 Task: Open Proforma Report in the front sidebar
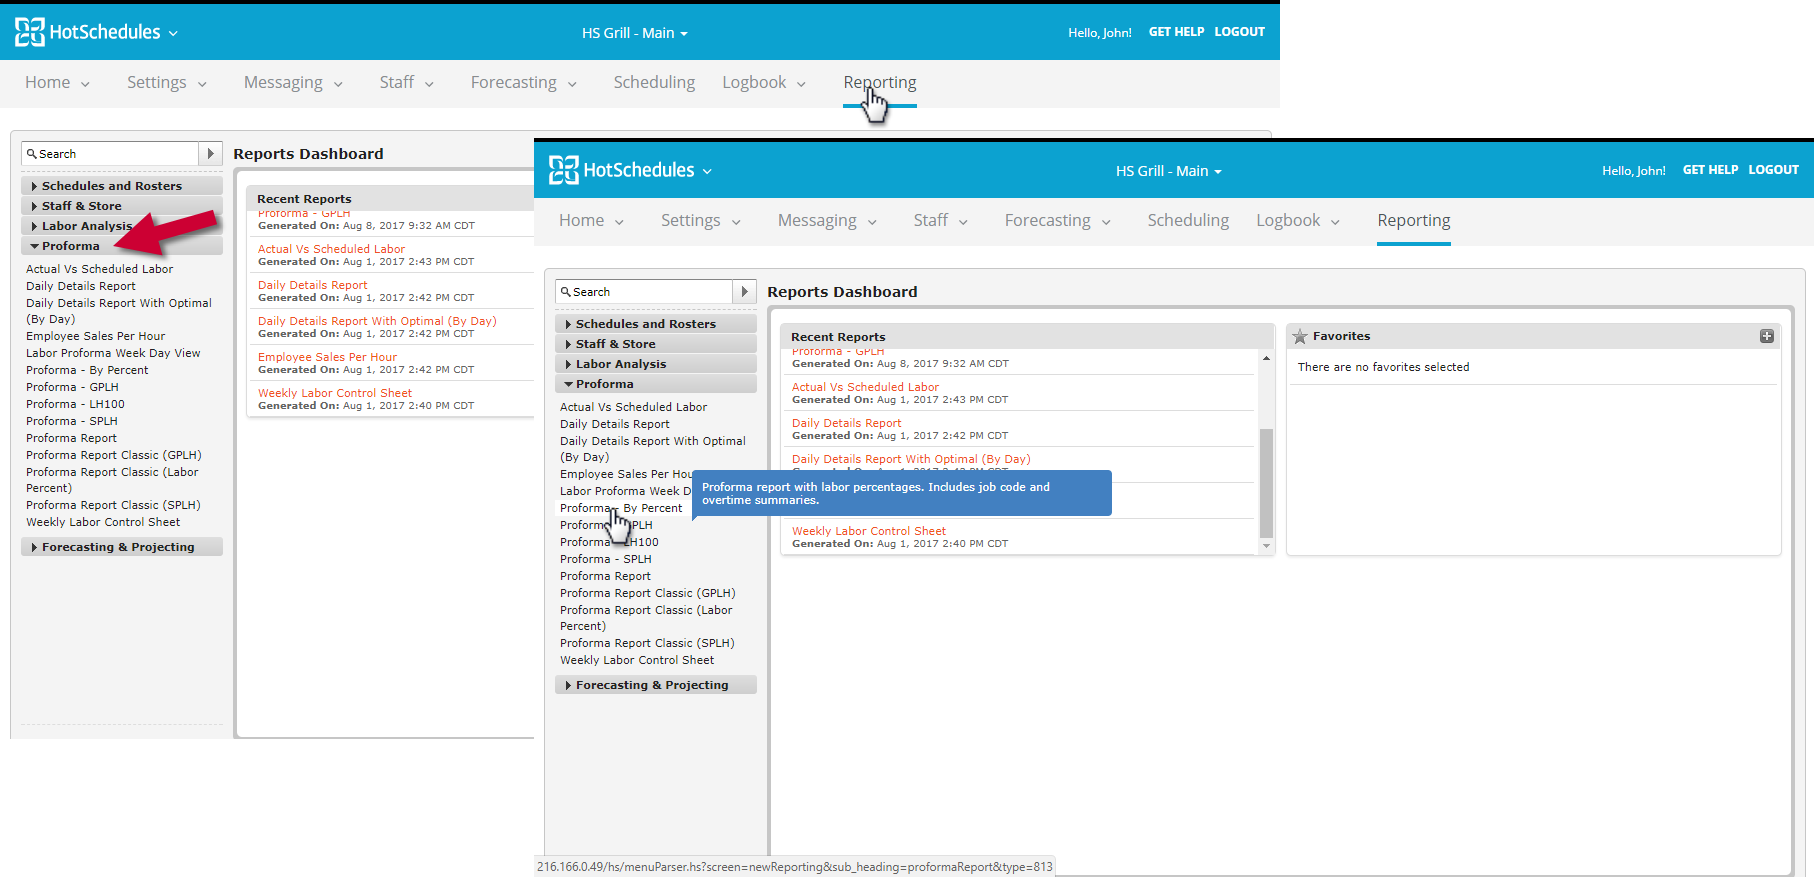(x=605, y=576)
